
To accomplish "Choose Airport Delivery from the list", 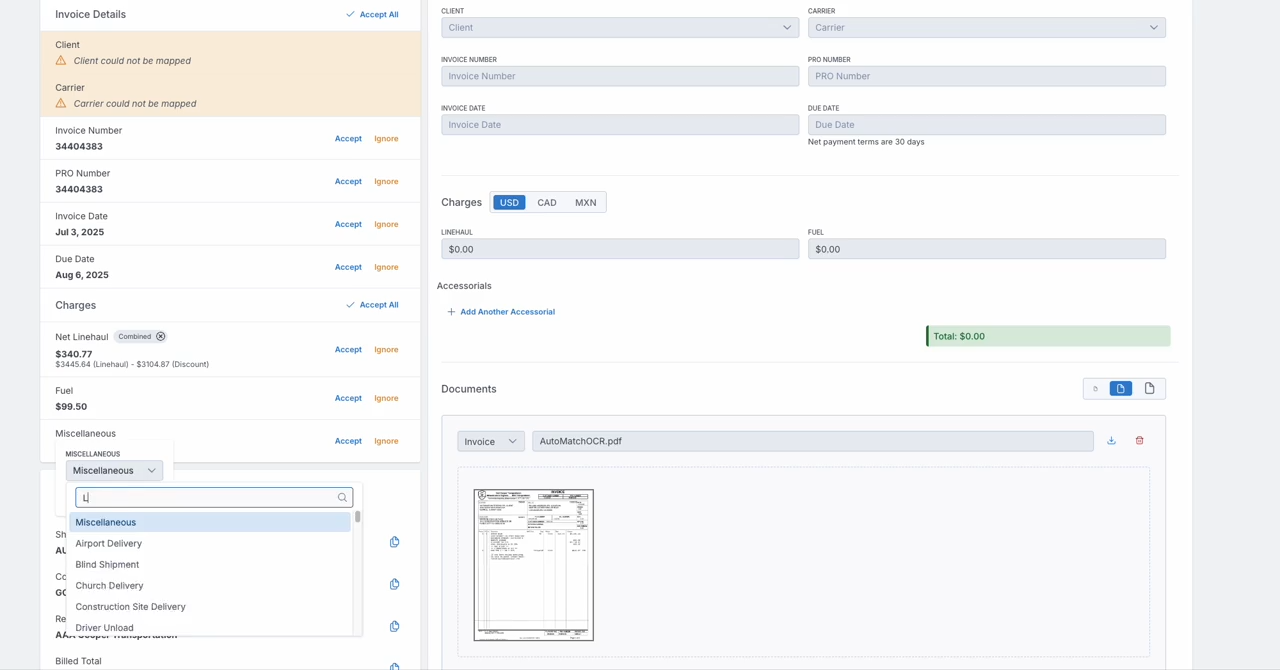I will pos(210,543).
